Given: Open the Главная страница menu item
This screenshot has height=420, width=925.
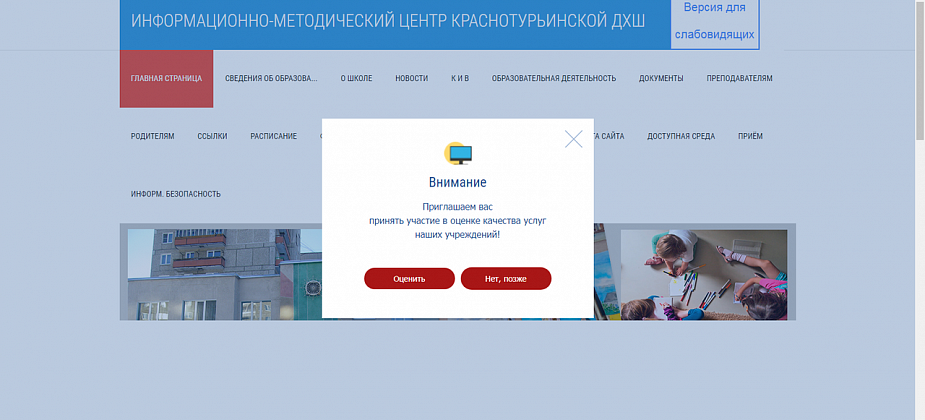Looking at the screenshot, I should [166, 78].
